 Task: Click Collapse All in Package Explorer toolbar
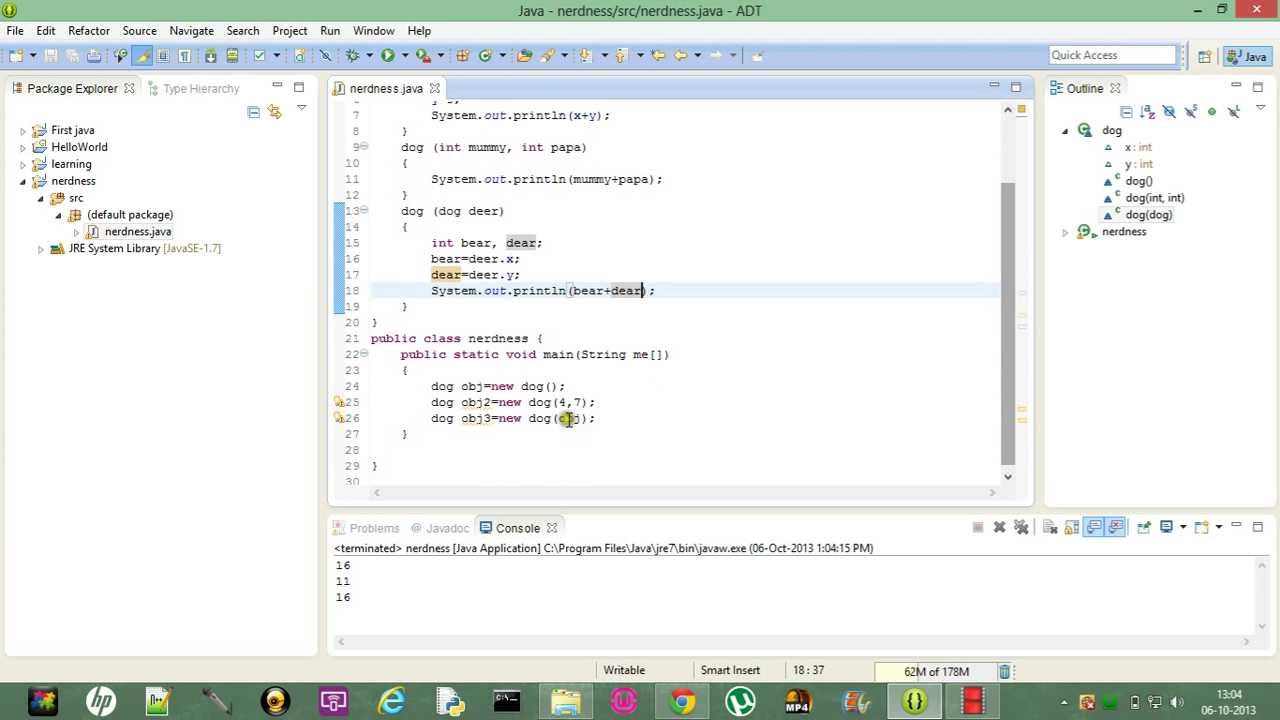253,111
